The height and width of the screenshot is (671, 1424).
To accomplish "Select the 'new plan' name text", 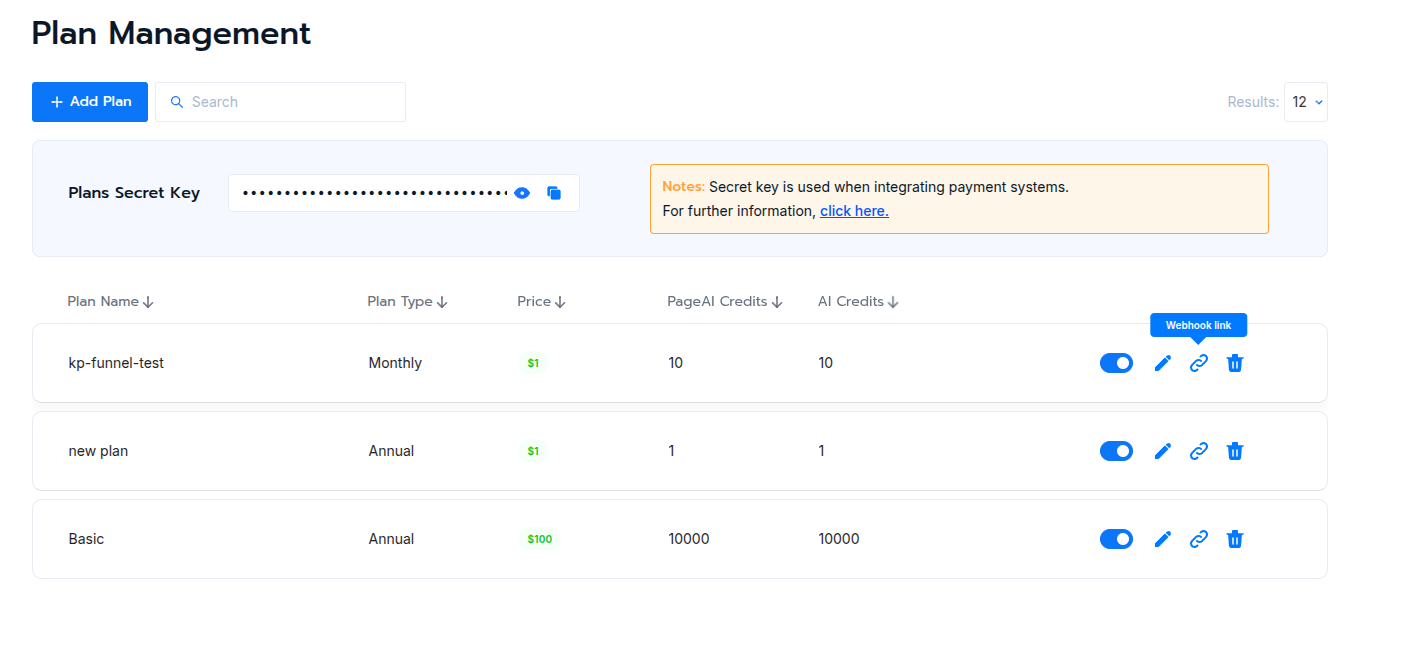I will (x=98, y=451).
